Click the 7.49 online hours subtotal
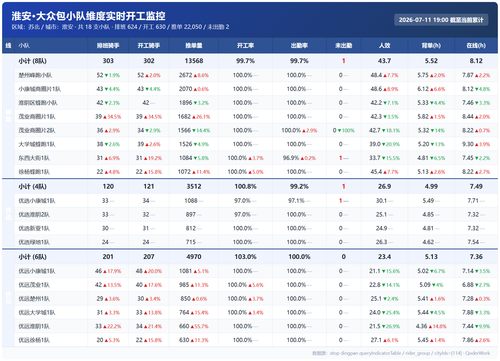The height and width of the screenshot is (361, 500). coord(476,187)
